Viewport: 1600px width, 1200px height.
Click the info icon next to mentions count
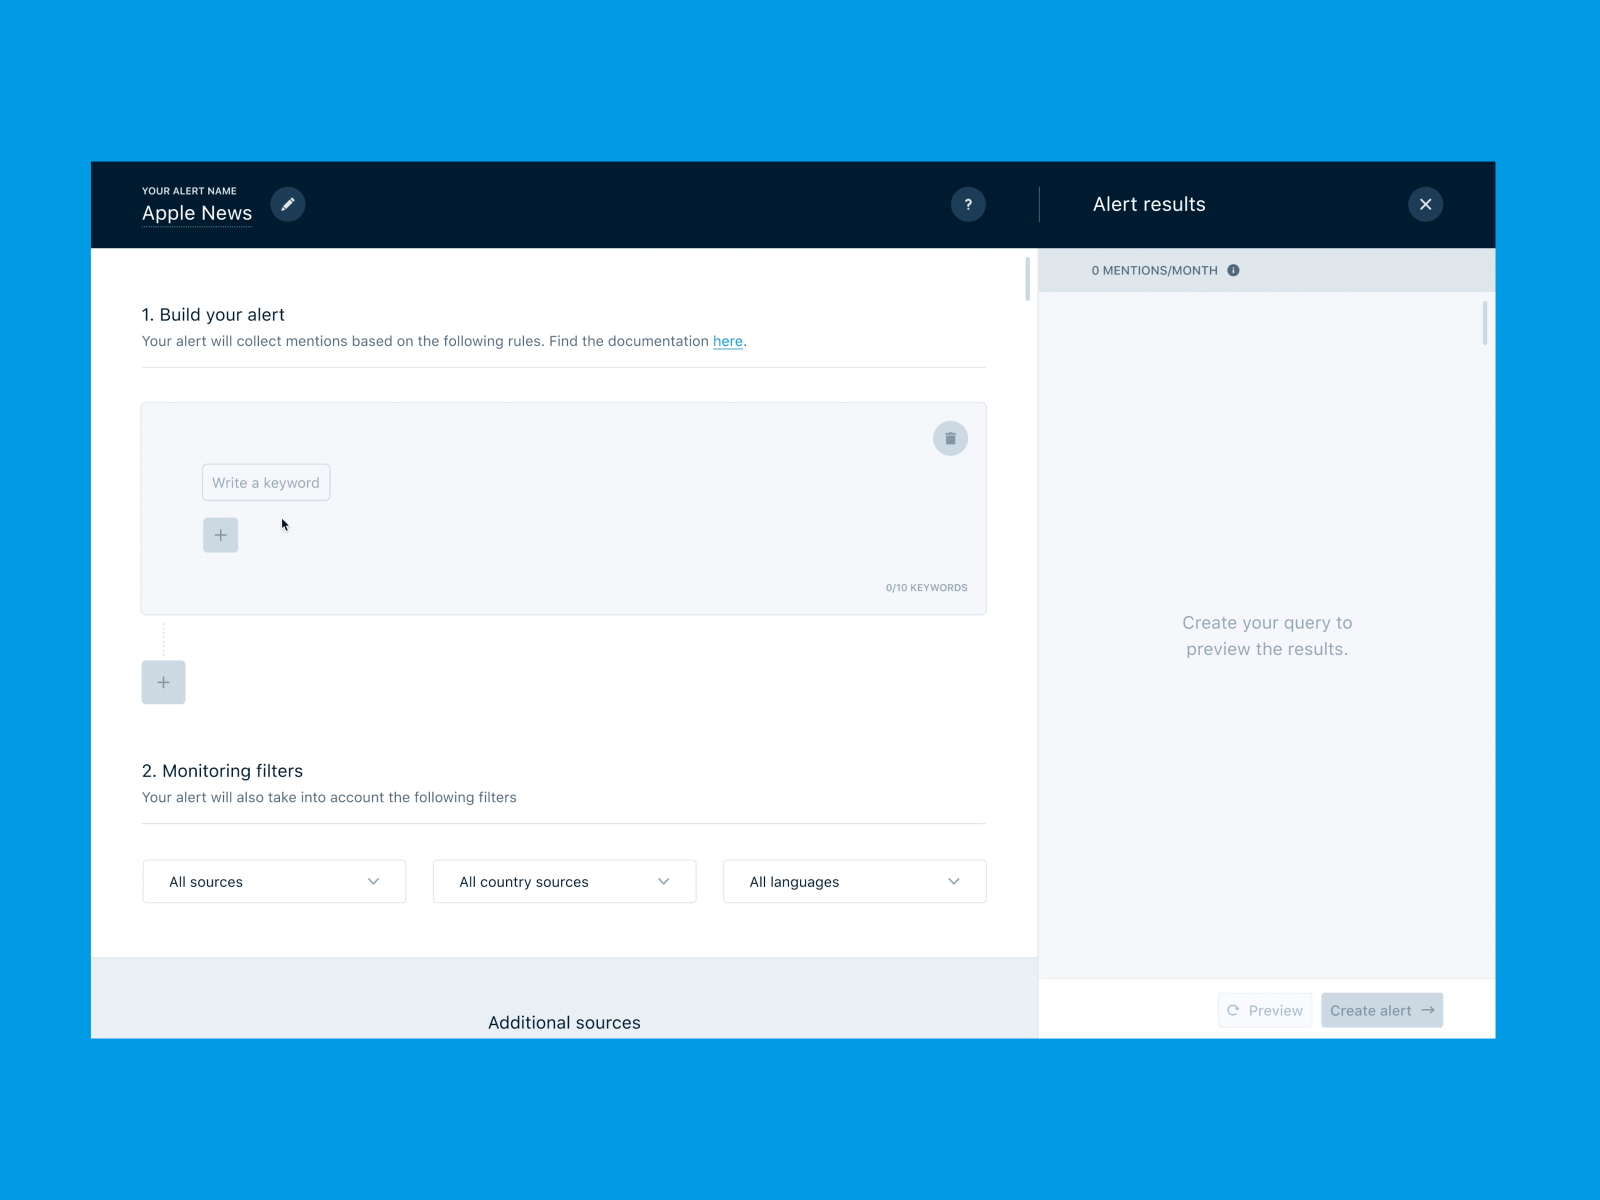tap(1233, 270)
